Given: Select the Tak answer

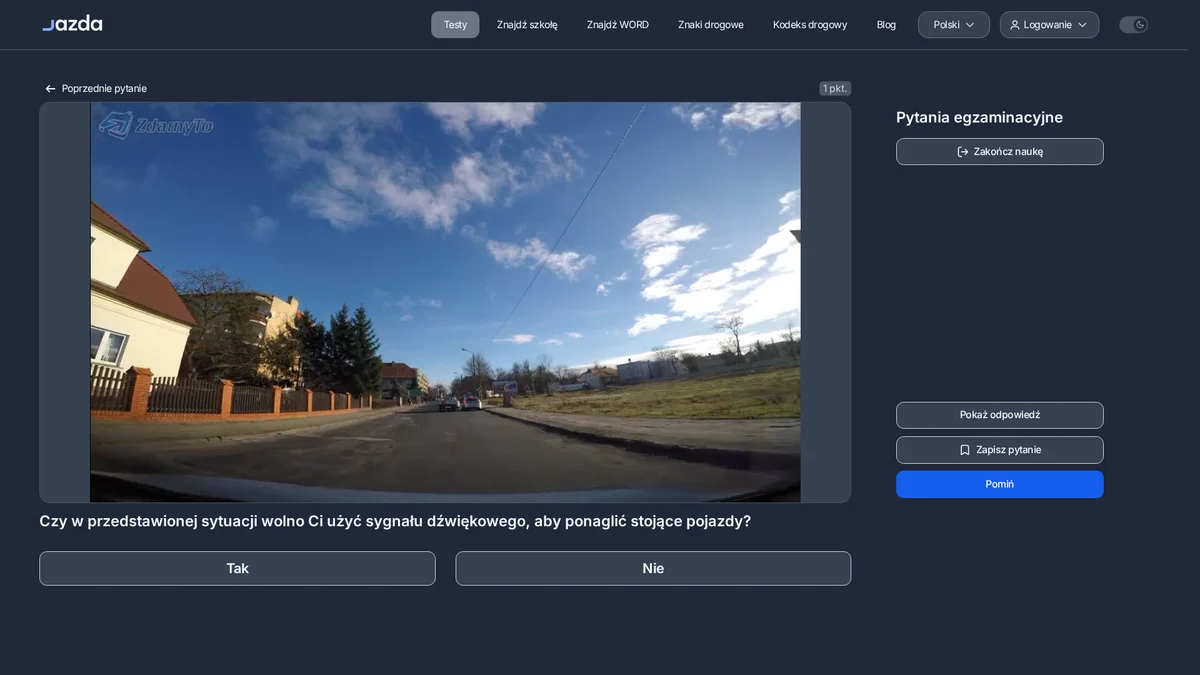Looking at the screenshot, I should point(237,568).
